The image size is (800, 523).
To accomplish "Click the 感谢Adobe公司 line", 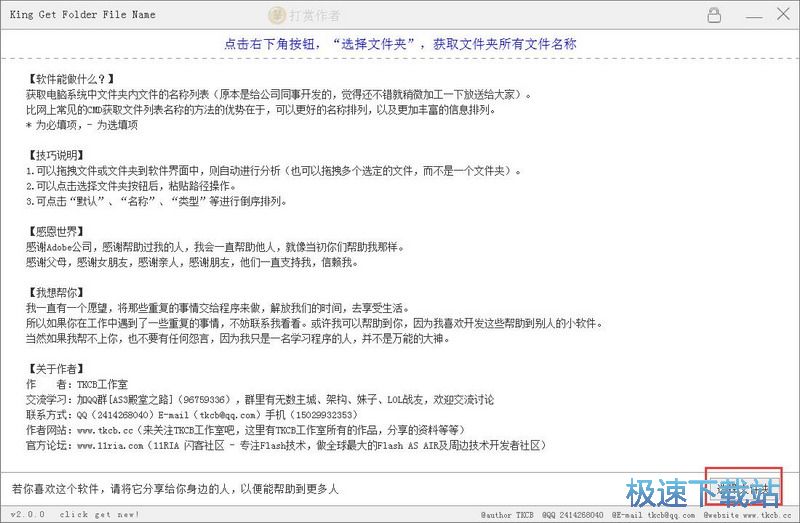I will 215,247.
